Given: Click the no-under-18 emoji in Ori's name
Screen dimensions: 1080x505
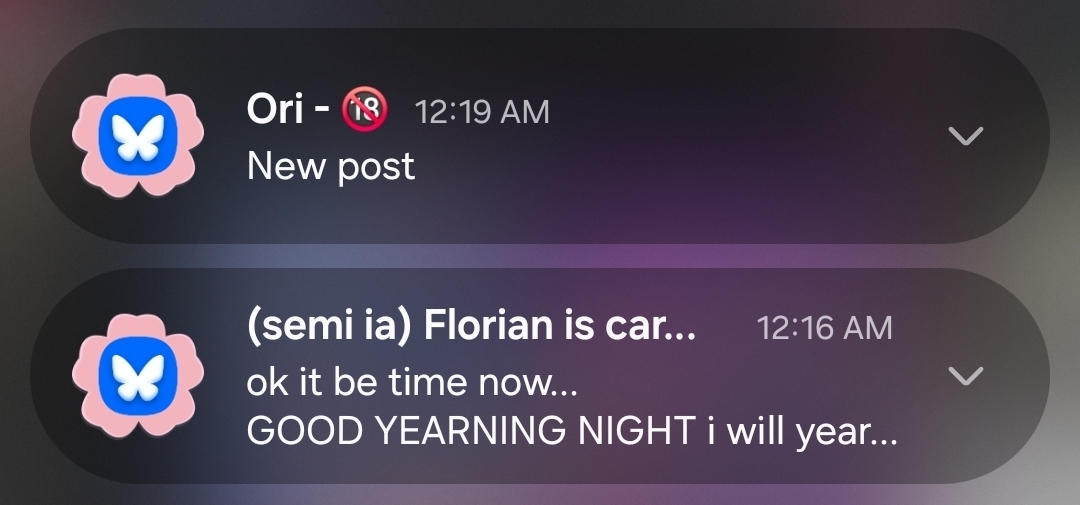Looking at the screenshot, I should [365, 109].
